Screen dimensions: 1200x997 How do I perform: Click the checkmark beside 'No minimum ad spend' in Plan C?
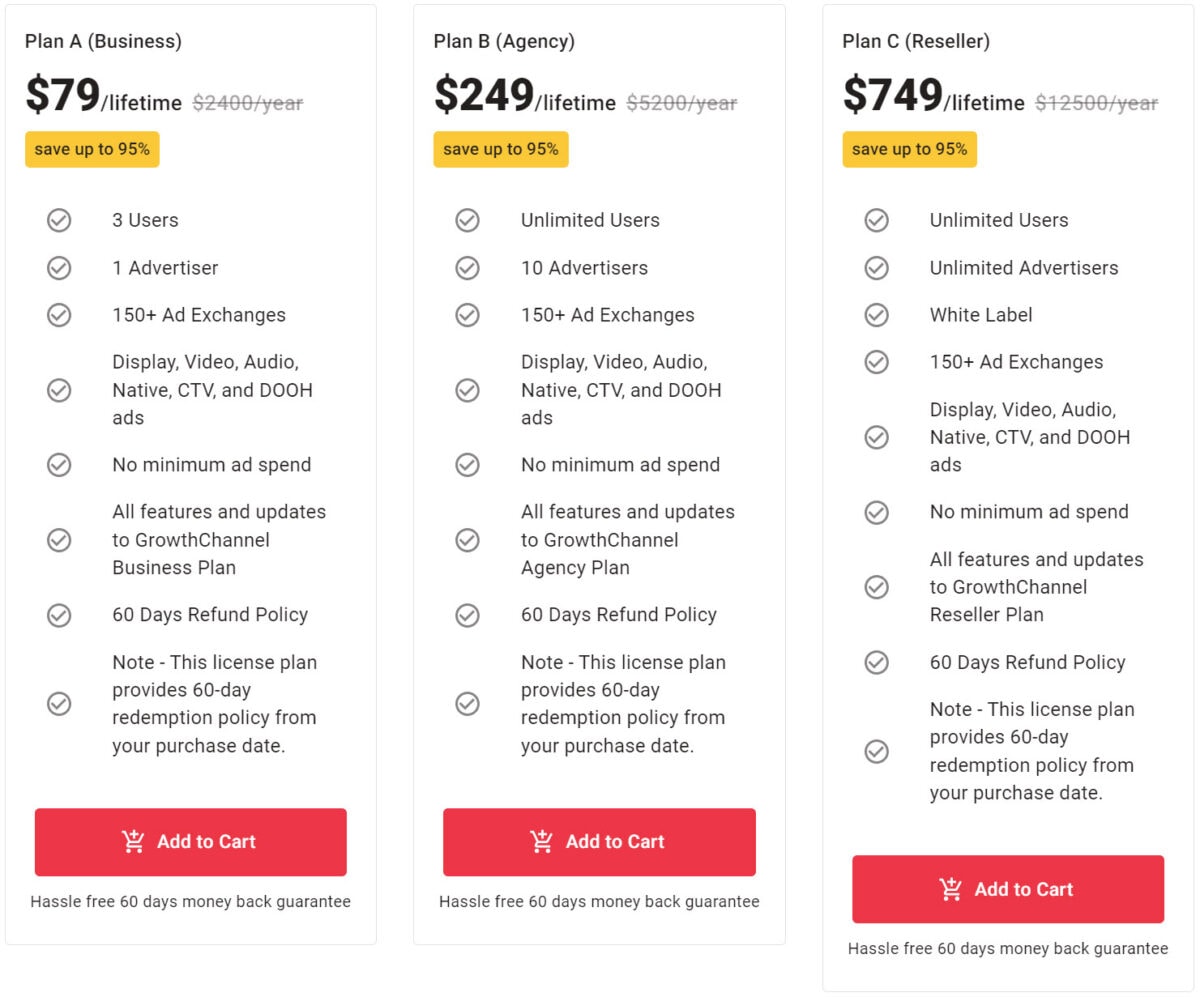[x=876, y=512]
